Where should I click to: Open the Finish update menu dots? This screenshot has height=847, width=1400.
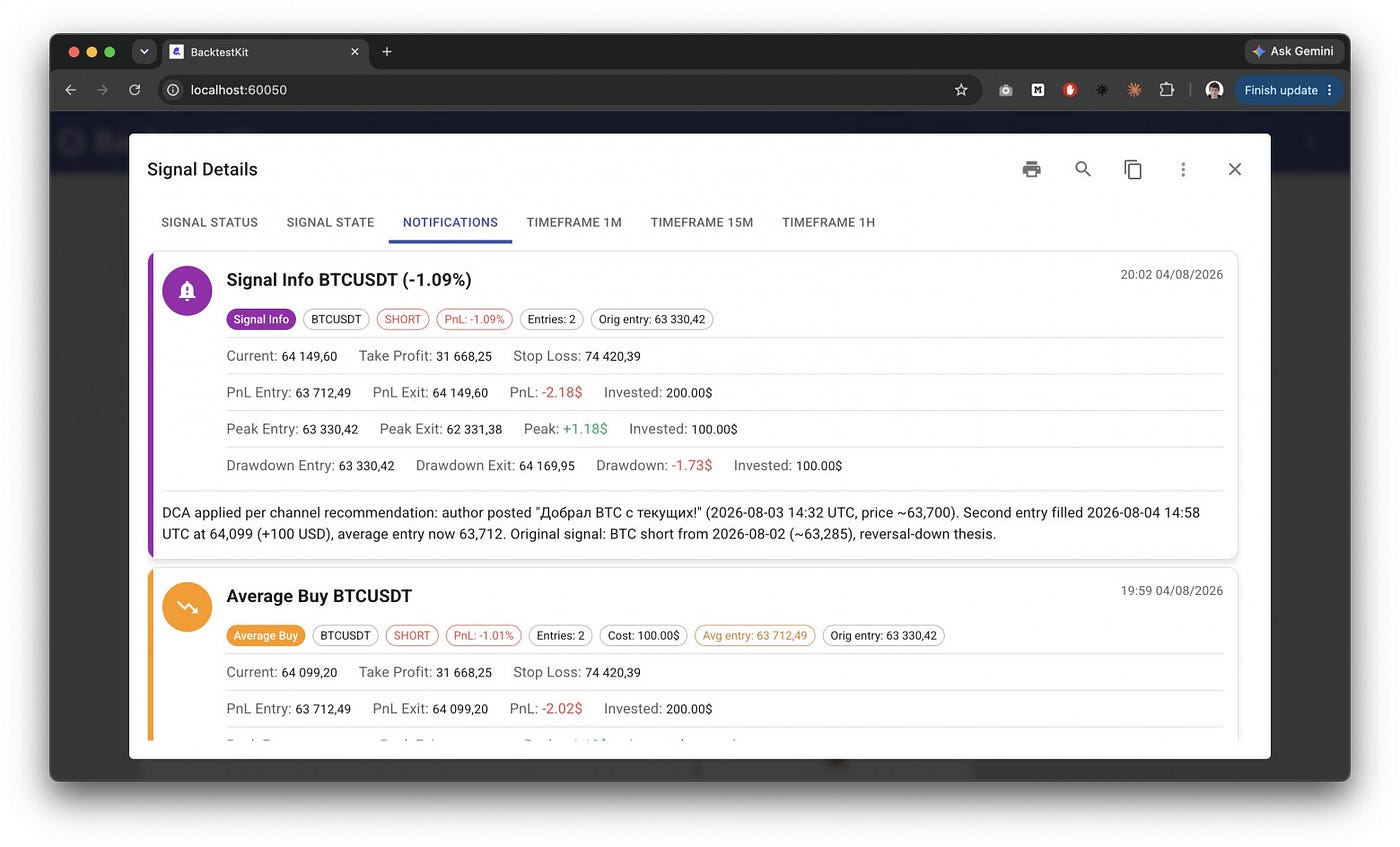1329,90
